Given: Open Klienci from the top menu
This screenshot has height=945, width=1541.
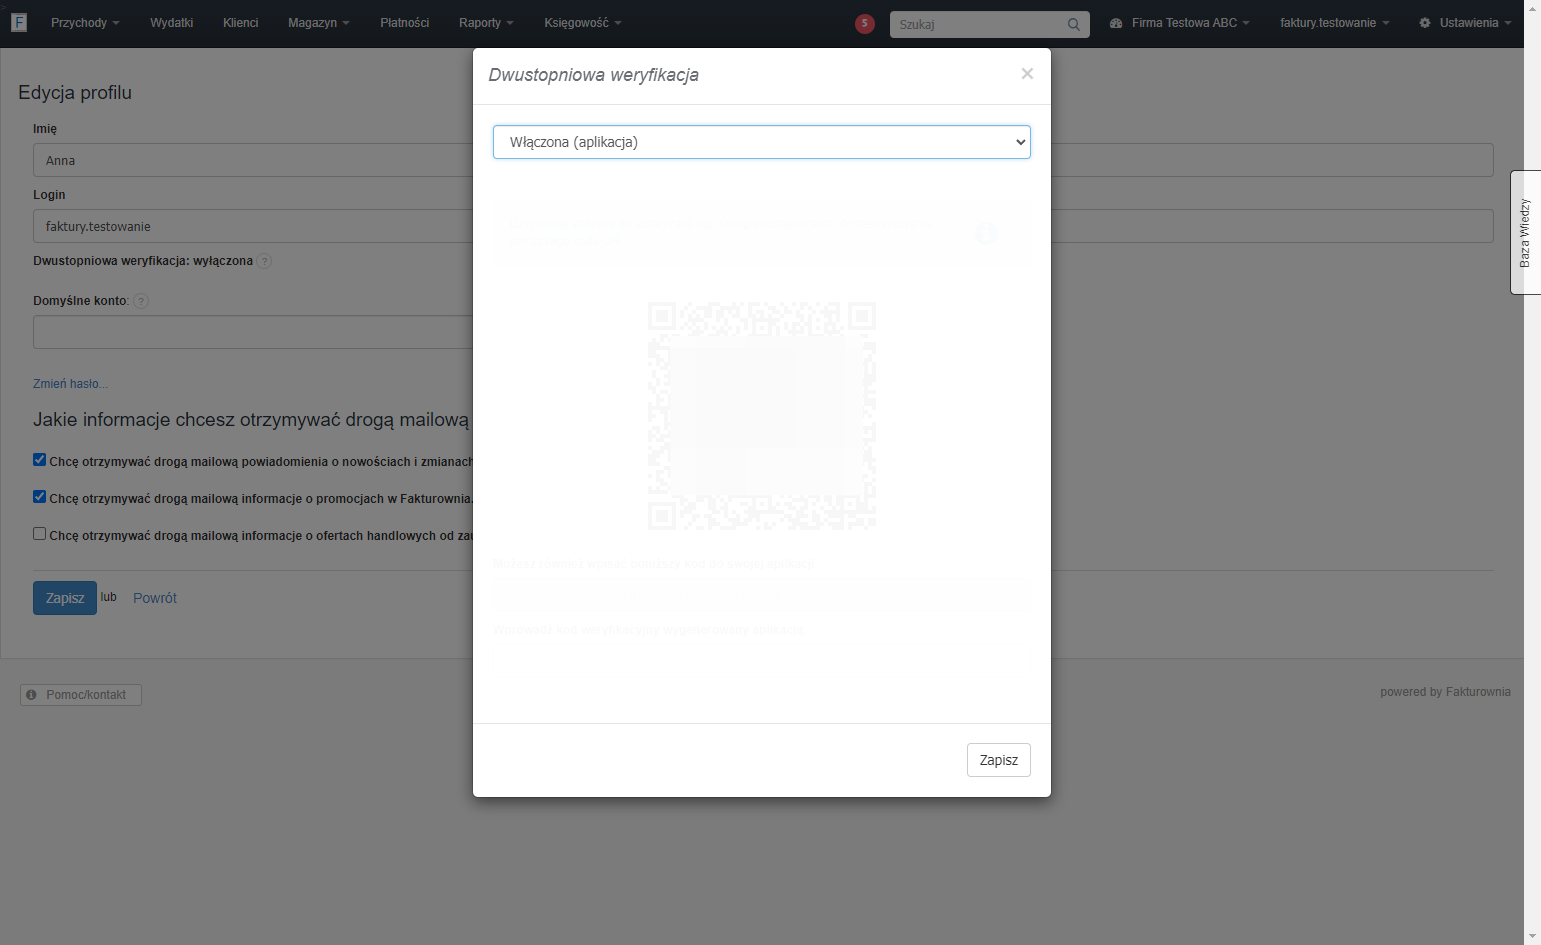Looking at the screenshot, I should click(x=241, y=23).
